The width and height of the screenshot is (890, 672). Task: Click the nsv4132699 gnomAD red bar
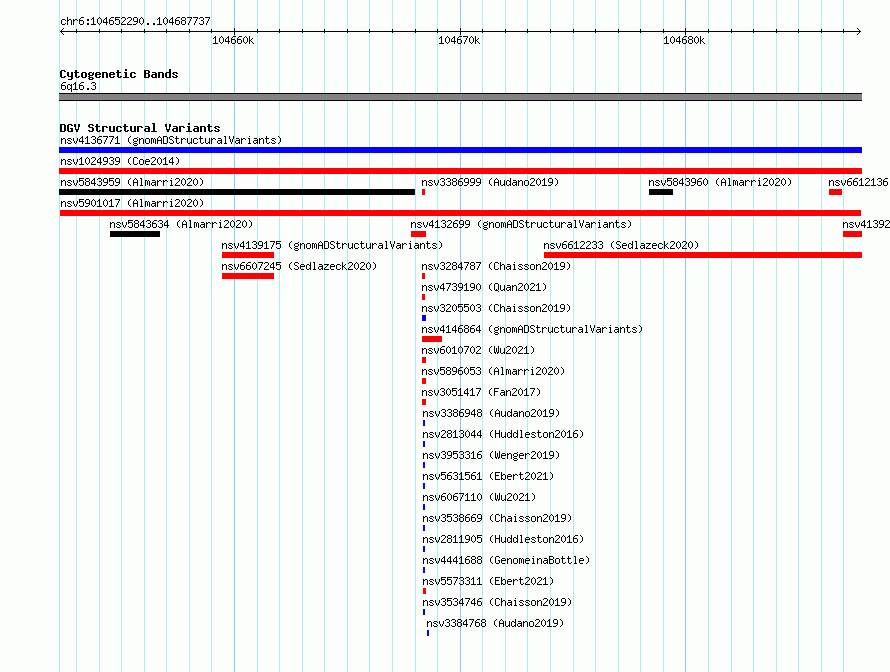[x=418, y=234]
